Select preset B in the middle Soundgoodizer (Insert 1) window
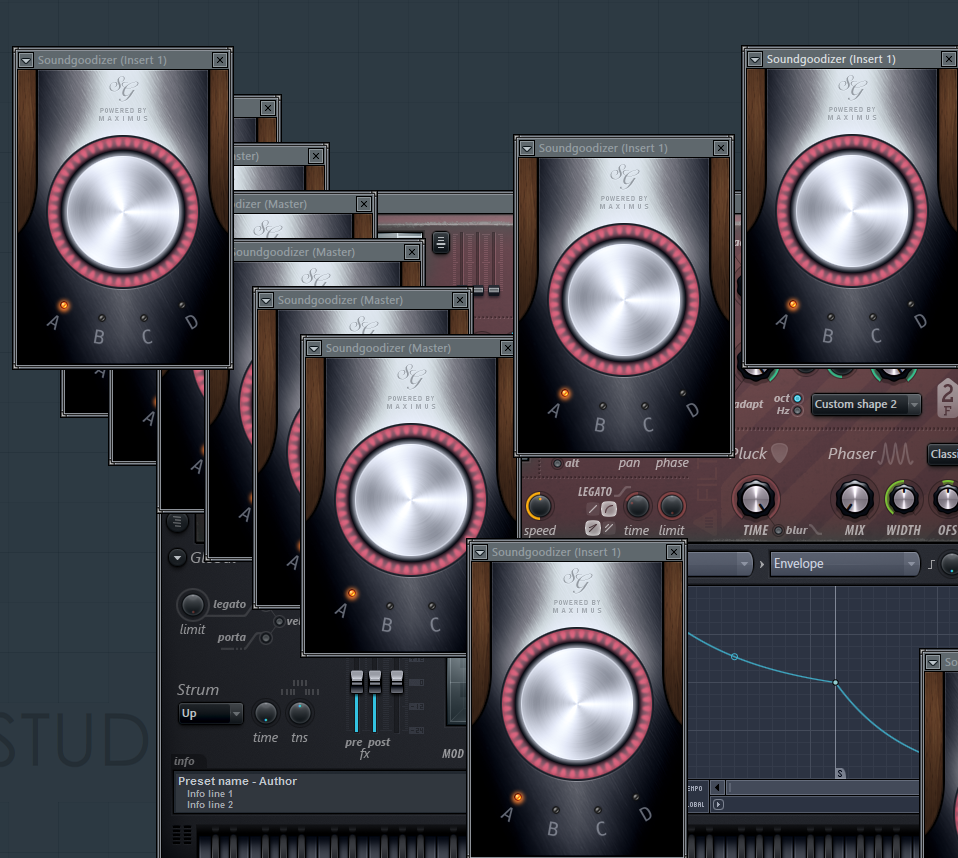The width and height of the screenshot is (958, 858). [603, 406]
